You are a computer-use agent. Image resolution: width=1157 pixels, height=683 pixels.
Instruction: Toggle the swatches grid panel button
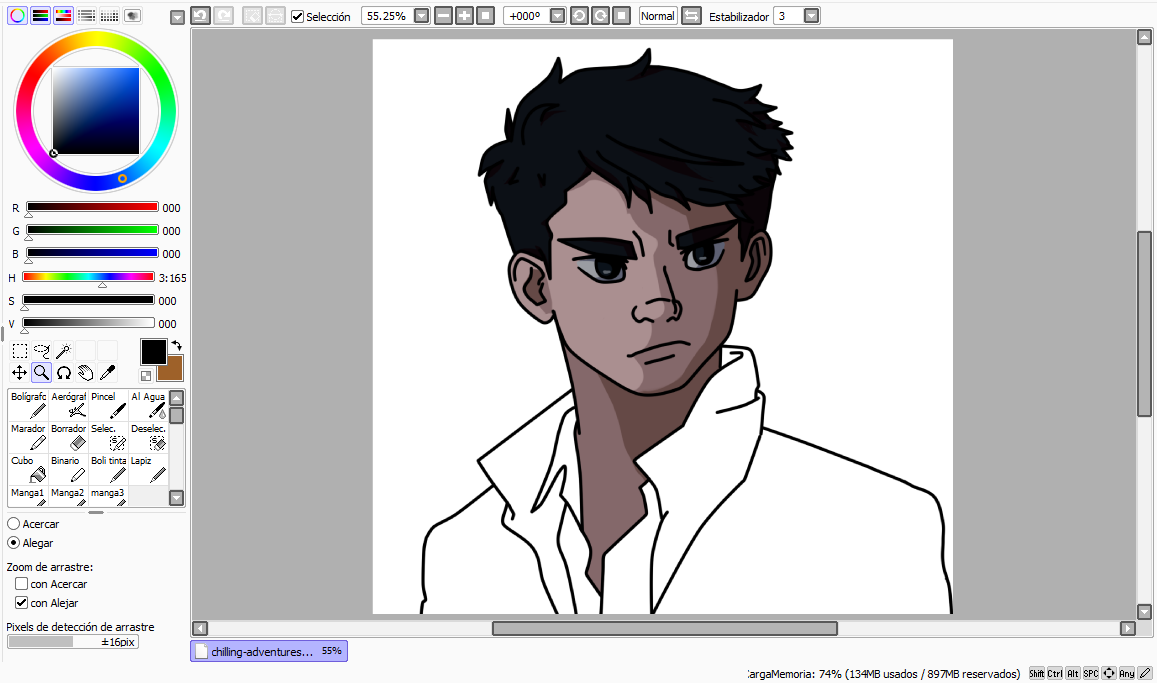[109, 15]
